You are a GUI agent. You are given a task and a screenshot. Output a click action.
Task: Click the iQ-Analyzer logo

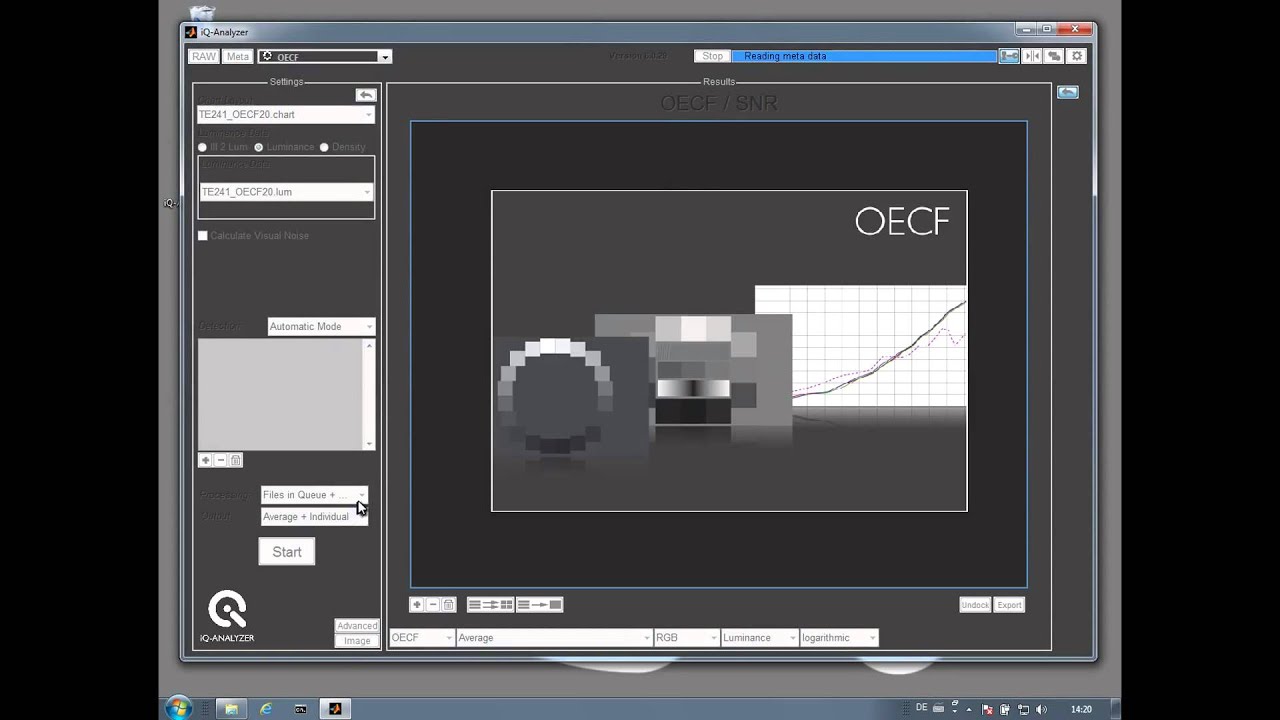pyautogui.click(x=227, y=616)
